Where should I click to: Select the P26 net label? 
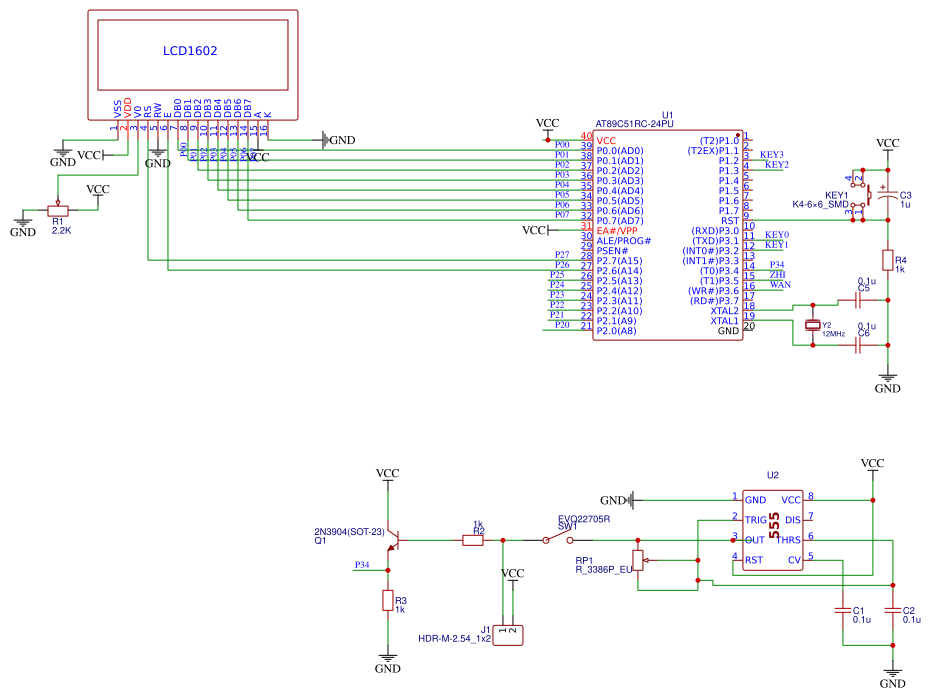tap(562, 265)
